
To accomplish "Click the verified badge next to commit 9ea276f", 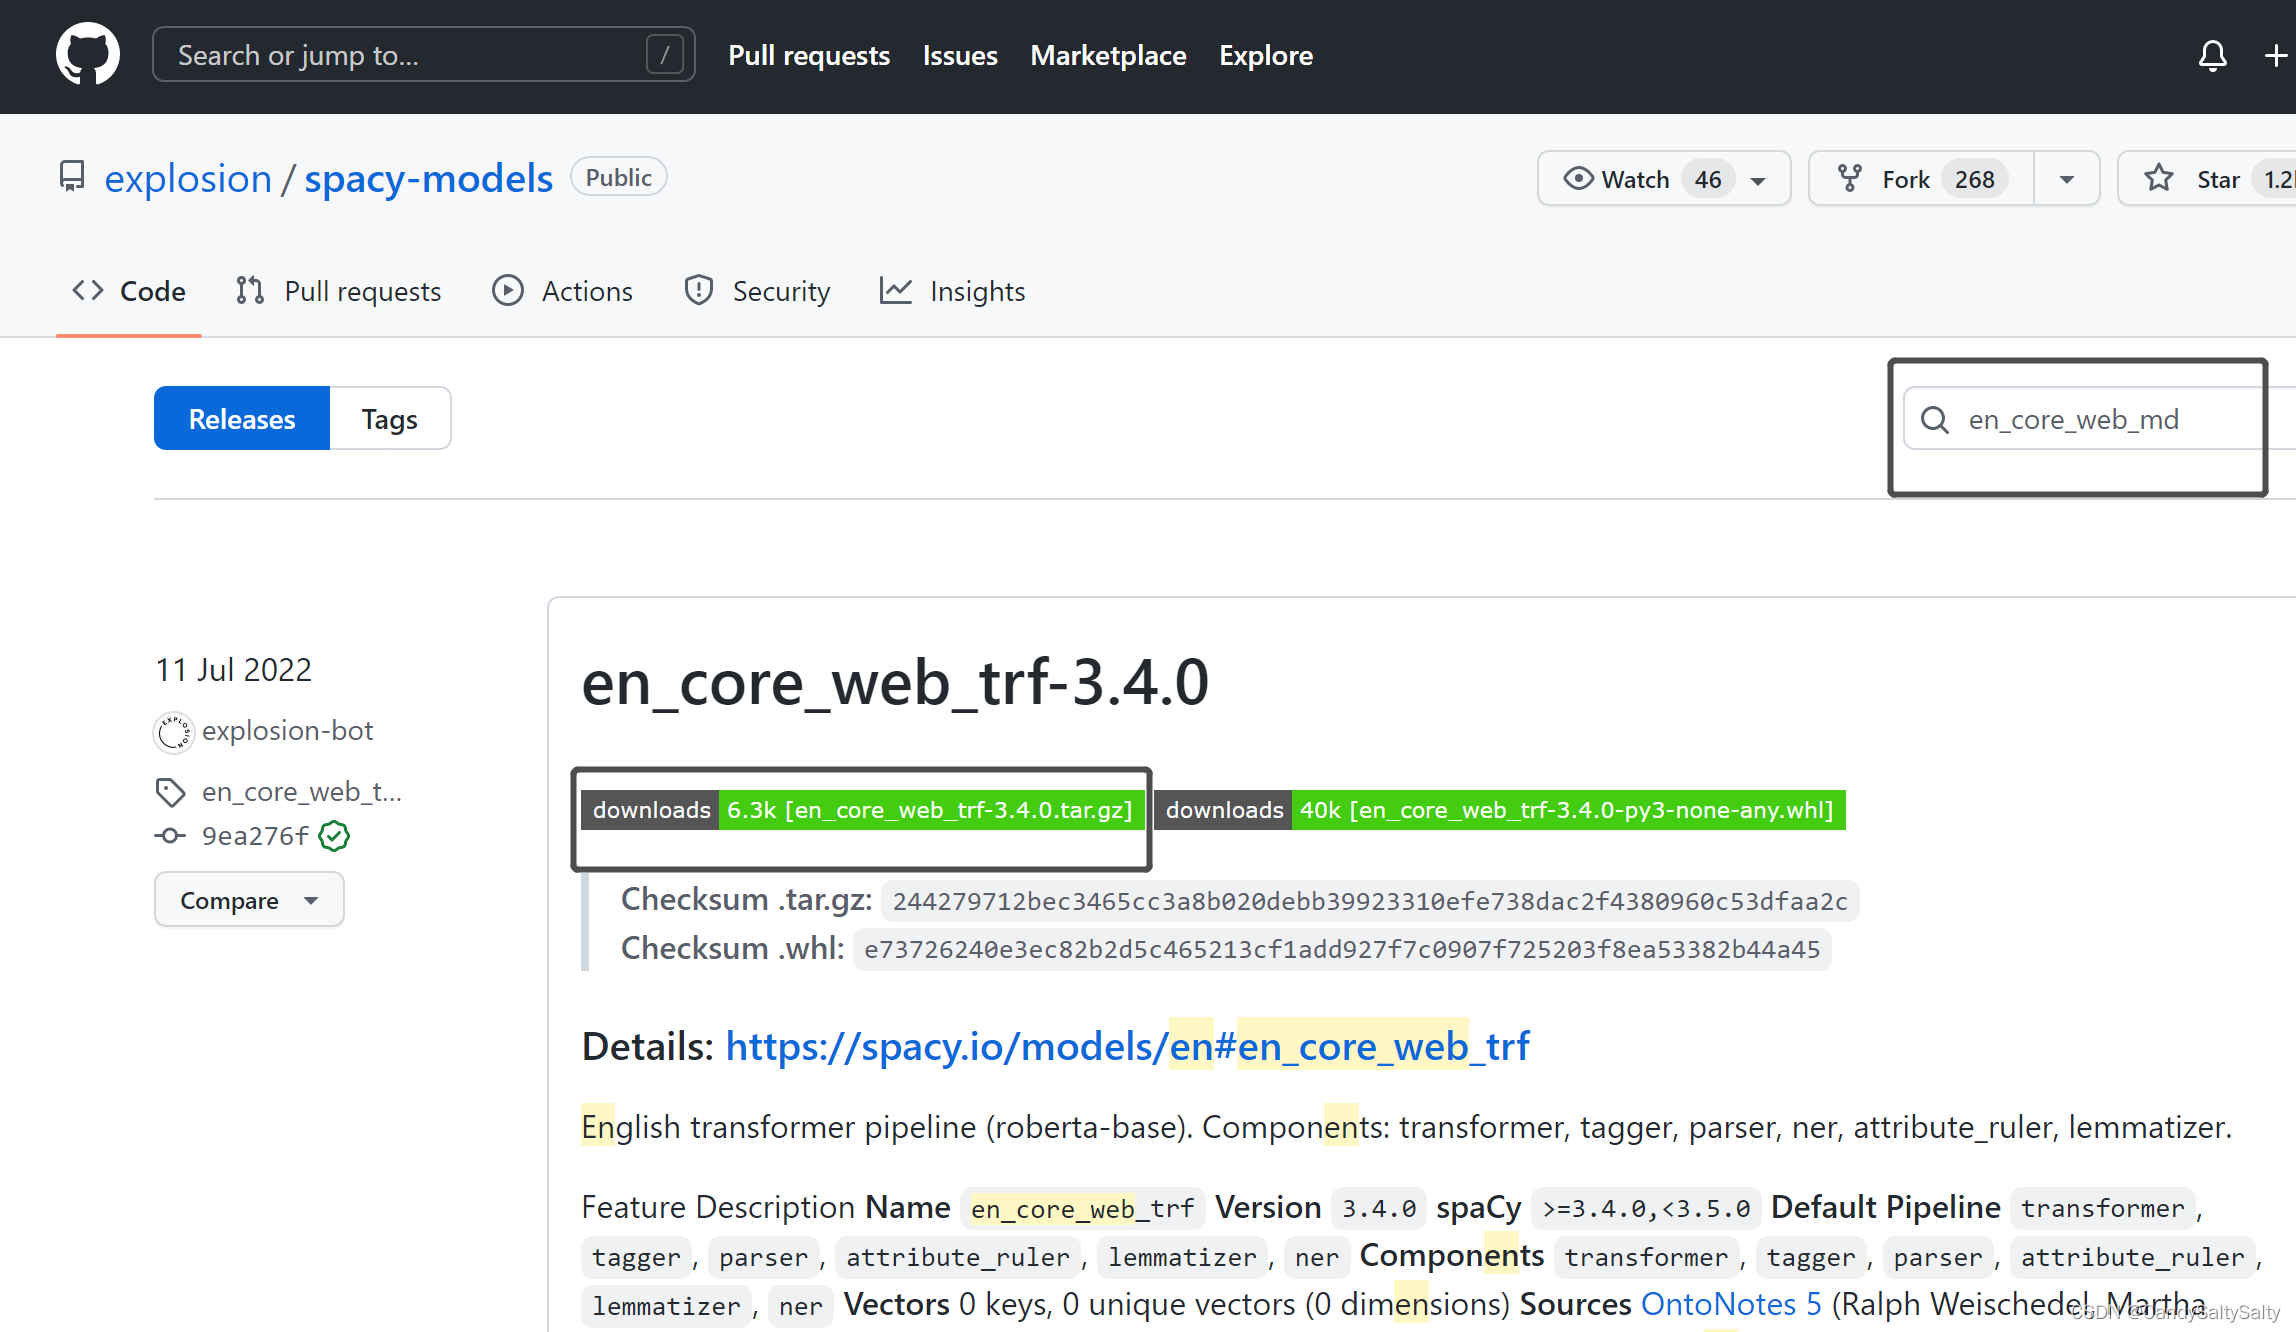I will (333, 836).
